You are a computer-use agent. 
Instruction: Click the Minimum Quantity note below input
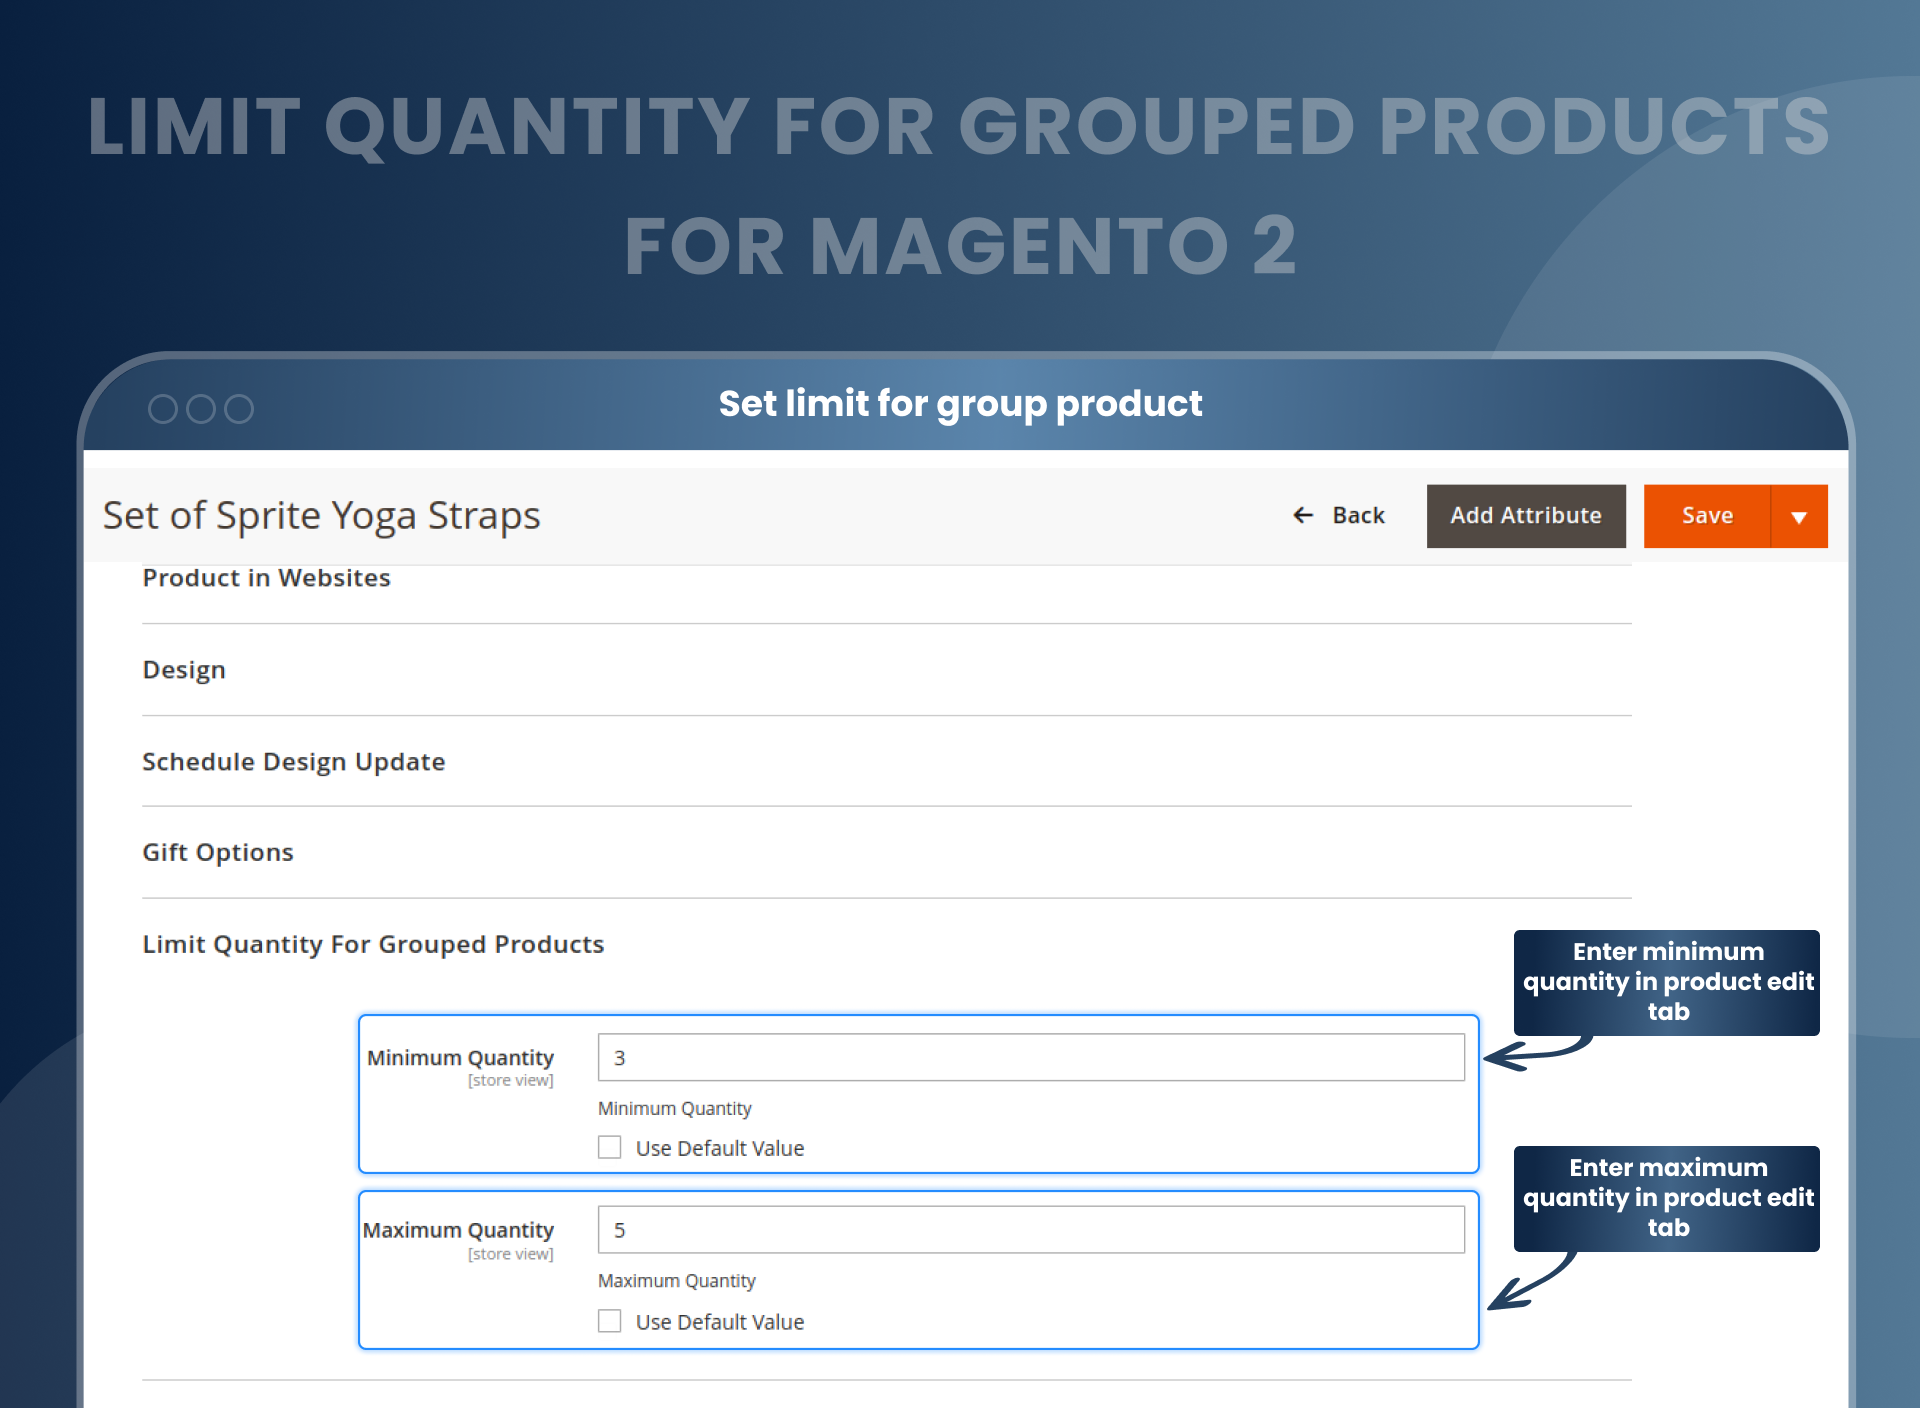pyautogui.click(x=674, y=1108)
